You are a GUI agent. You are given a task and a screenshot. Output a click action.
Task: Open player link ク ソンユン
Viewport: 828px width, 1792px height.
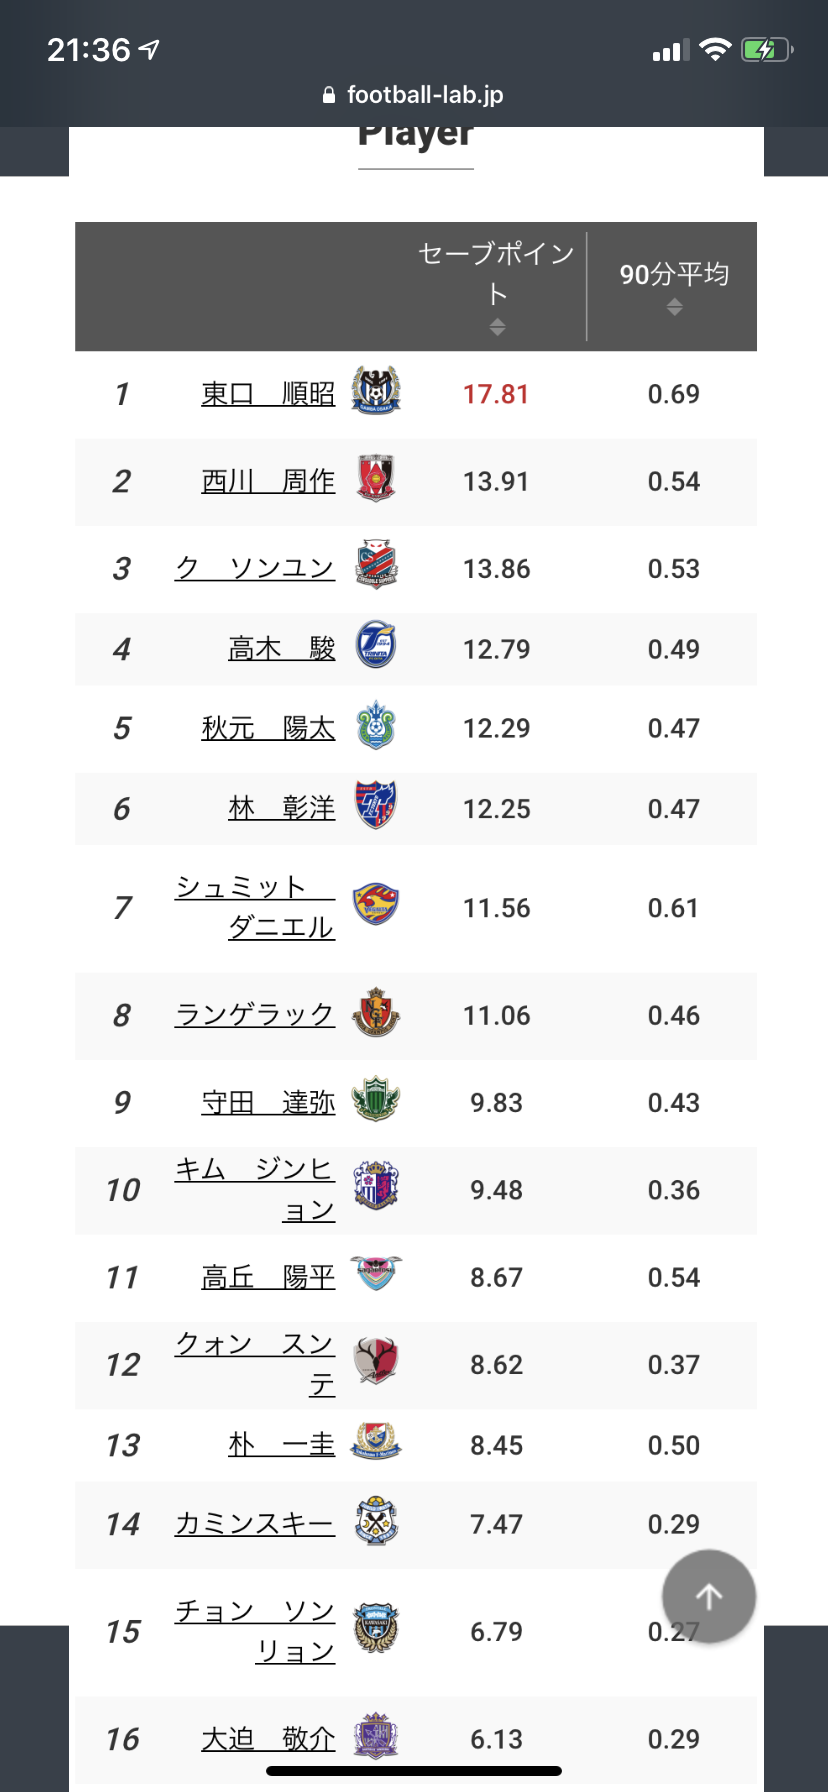pos(254,568)
